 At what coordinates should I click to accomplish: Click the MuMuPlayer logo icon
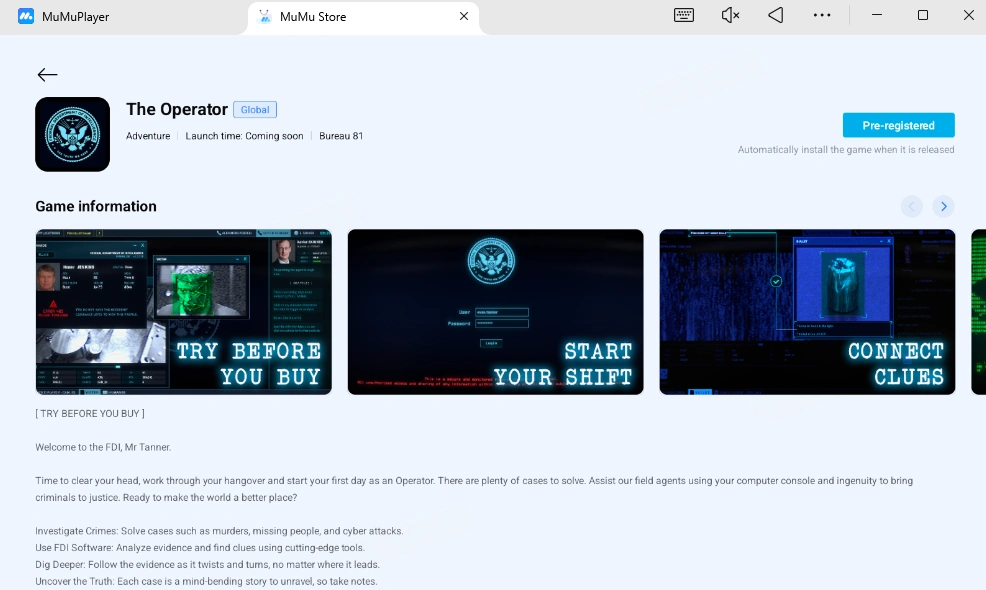coord(26,16)
